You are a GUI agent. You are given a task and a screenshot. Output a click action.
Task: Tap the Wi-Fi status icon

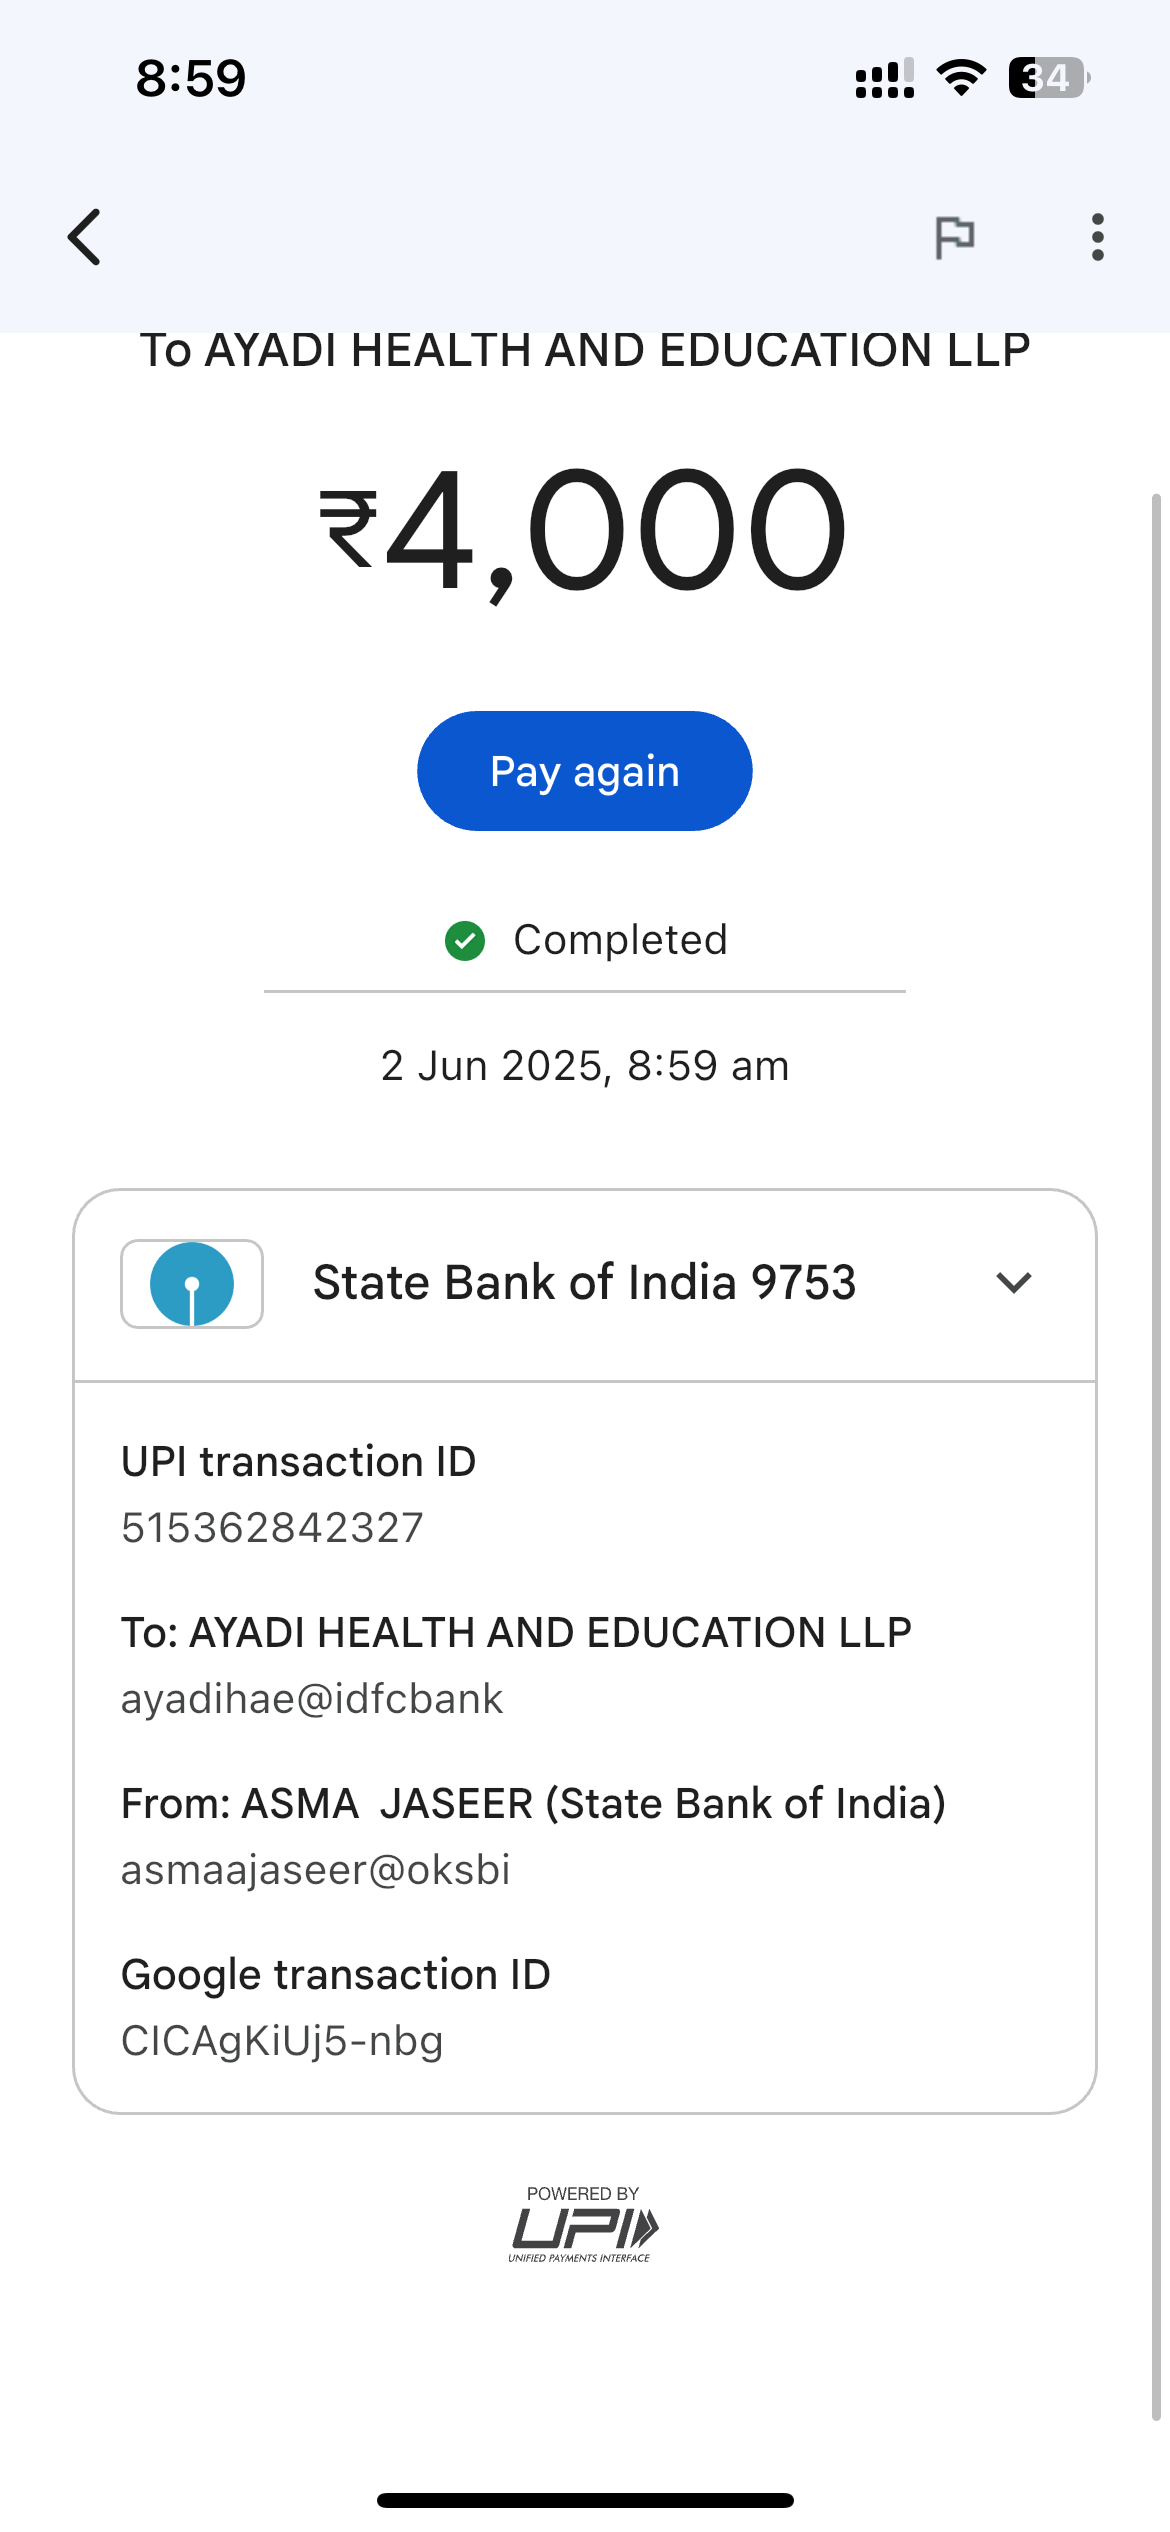pos(961,78)
